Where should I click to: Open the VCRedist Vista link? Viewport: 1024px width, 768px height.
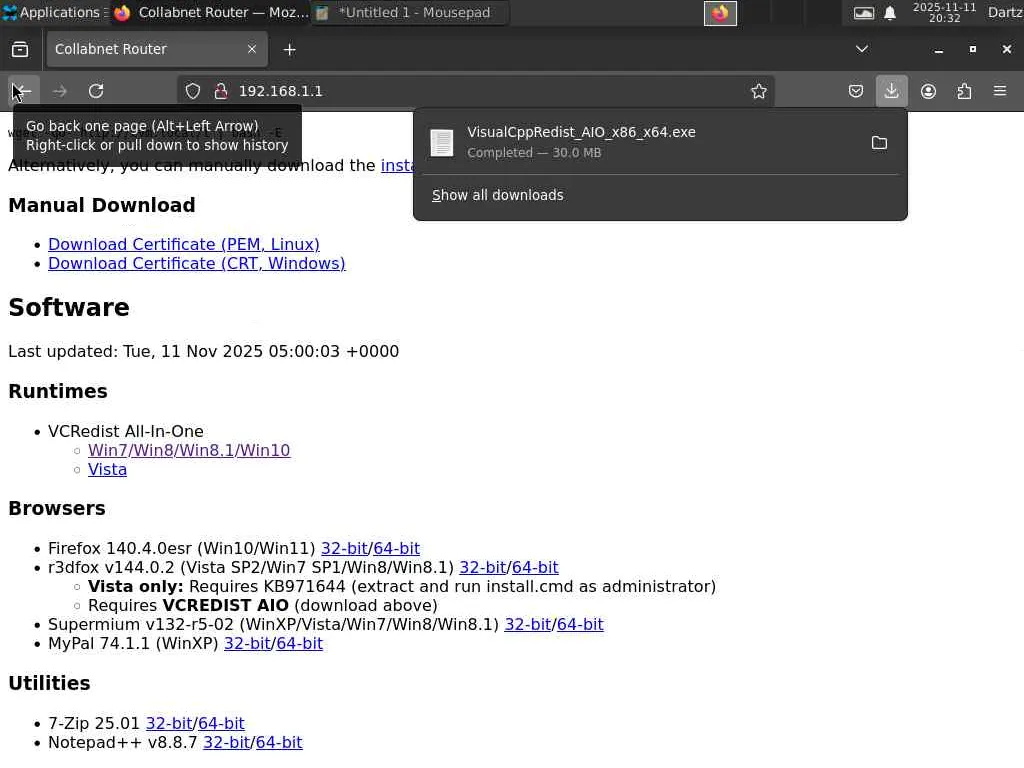[x=107, y=470]
